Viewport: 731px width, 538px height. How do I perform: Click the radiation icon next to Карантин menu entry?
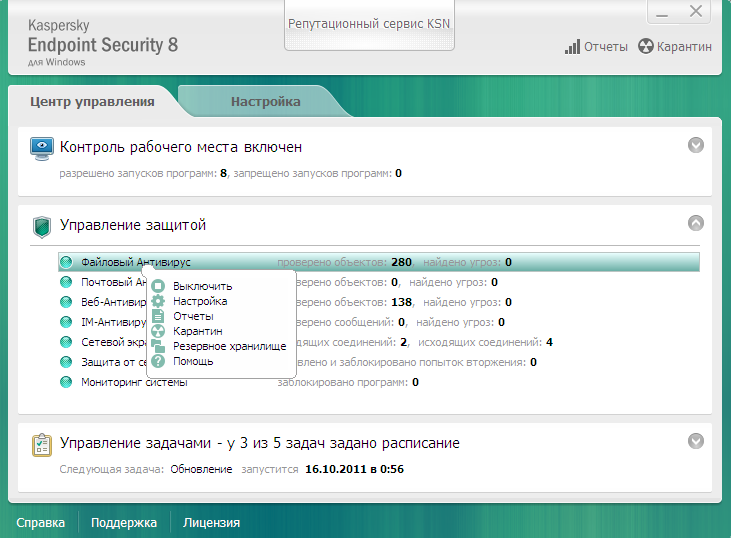[x=158, y=331]
